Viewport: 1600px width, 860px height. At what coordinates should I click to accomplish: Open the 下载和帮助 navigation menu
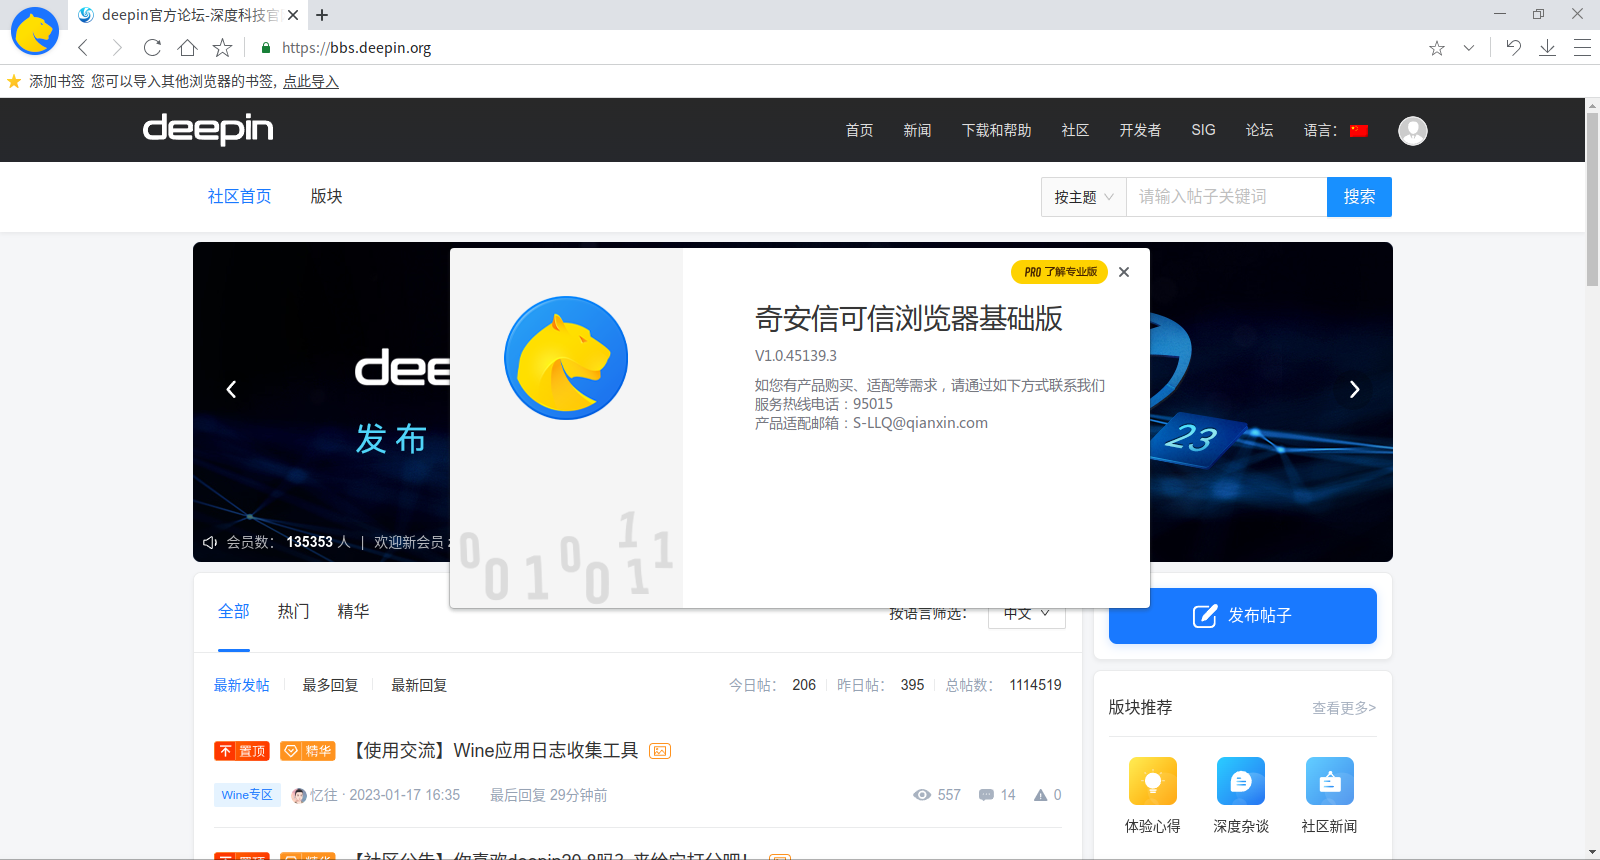(x=996, y=130)
